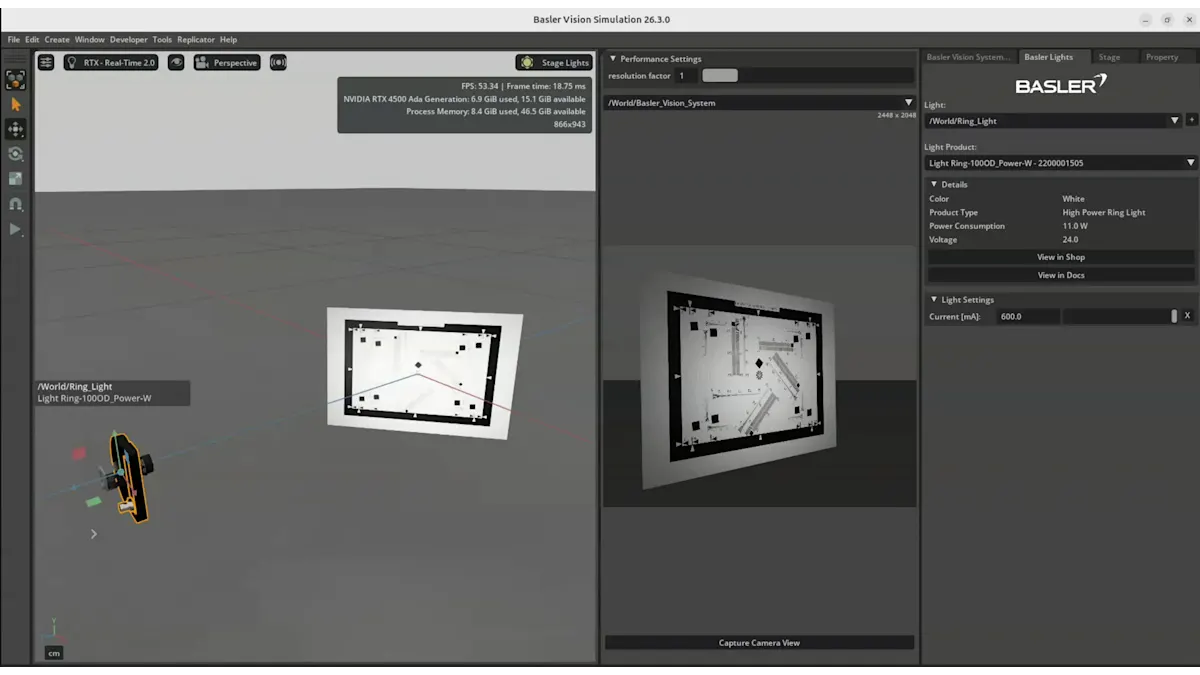Click the 24.0 voltage value

(1070, 240)
